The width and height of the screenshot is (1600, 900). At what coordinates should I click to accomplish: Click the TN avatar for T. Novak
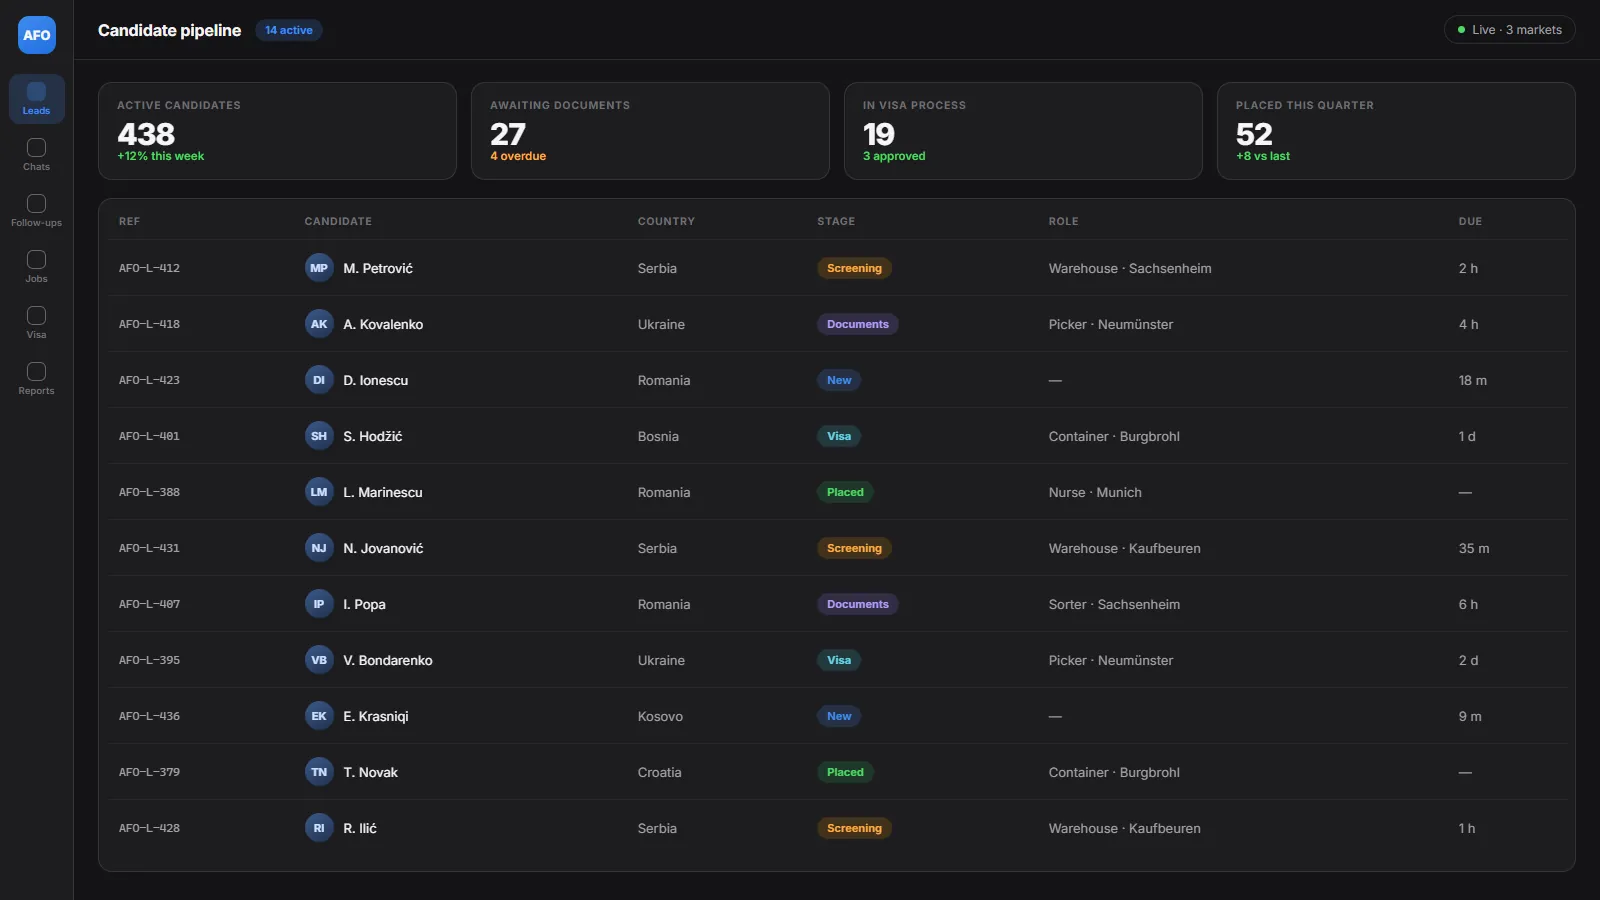(319, 772)
